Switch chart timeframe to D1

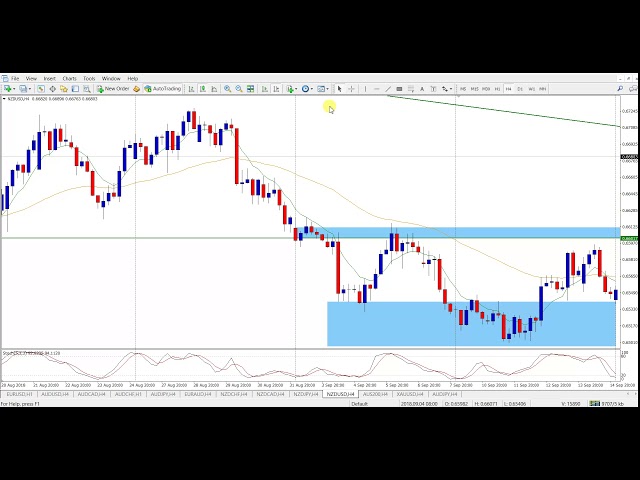pyautogui.click(x=520, y=89)
